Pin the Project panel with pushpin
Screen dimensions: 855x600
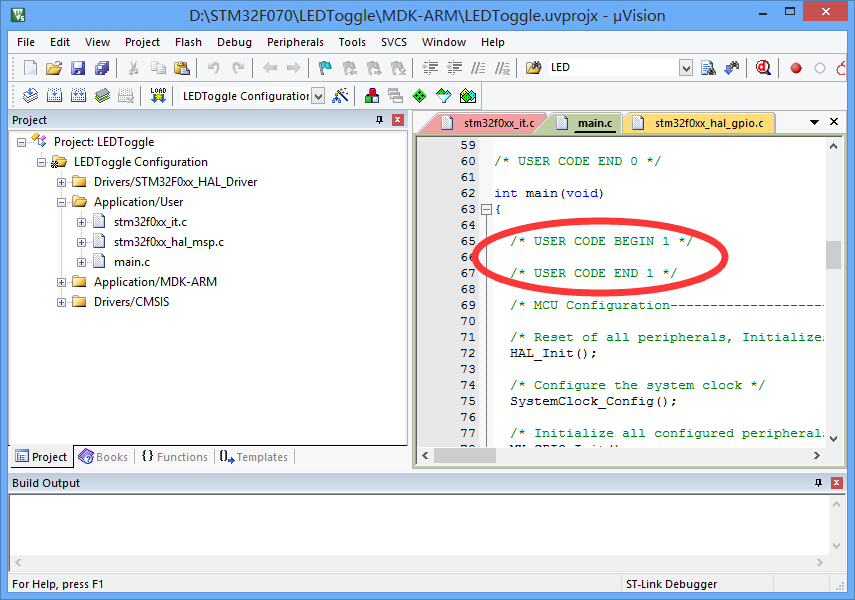click(x=380, y=120)
